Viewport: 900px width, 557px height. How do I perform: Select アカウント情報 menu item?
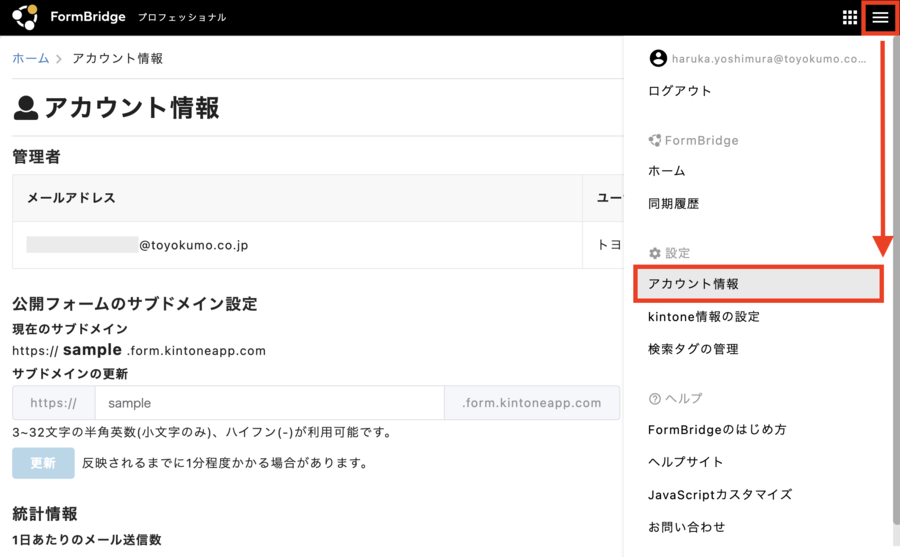[x=758, y=284]
